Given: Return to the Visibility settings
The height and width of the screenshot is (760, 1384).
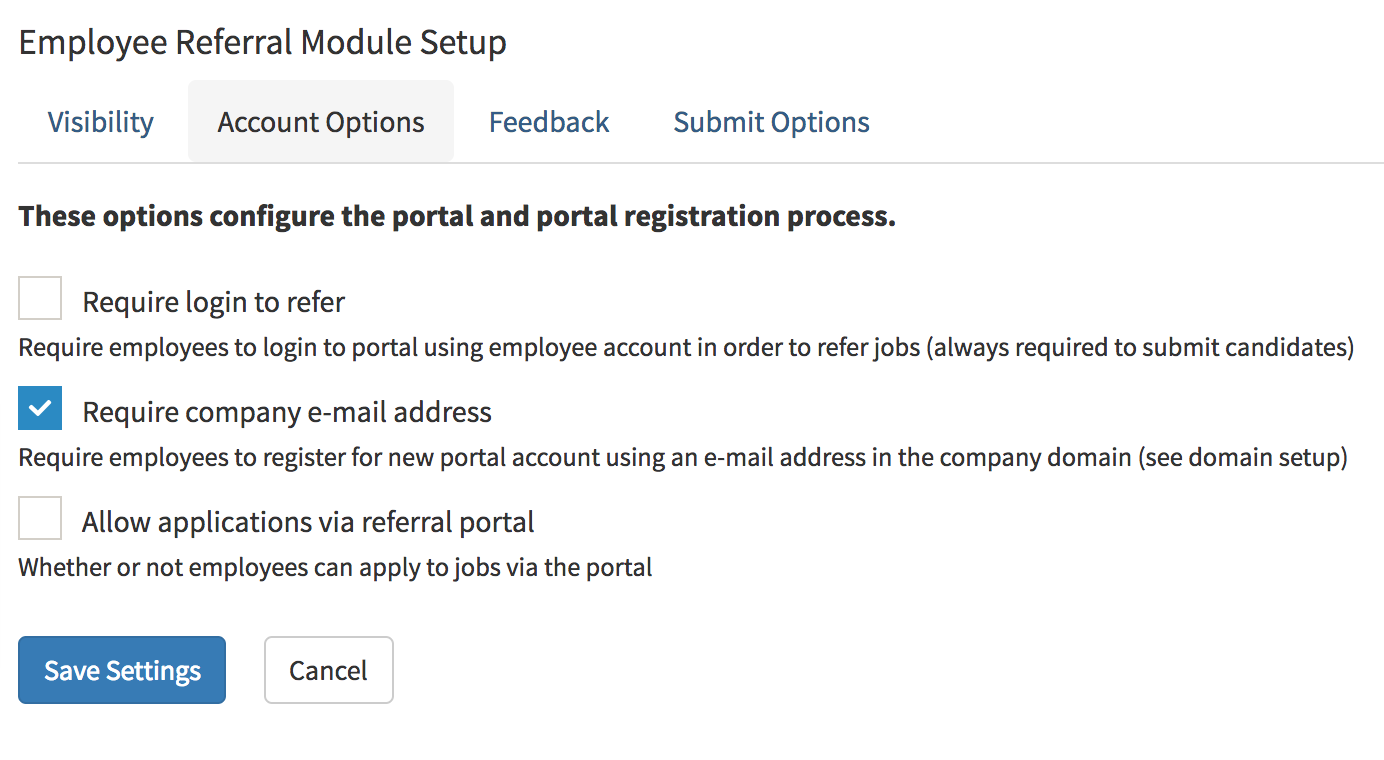Looking at the screenshot, I should [99, 121].
